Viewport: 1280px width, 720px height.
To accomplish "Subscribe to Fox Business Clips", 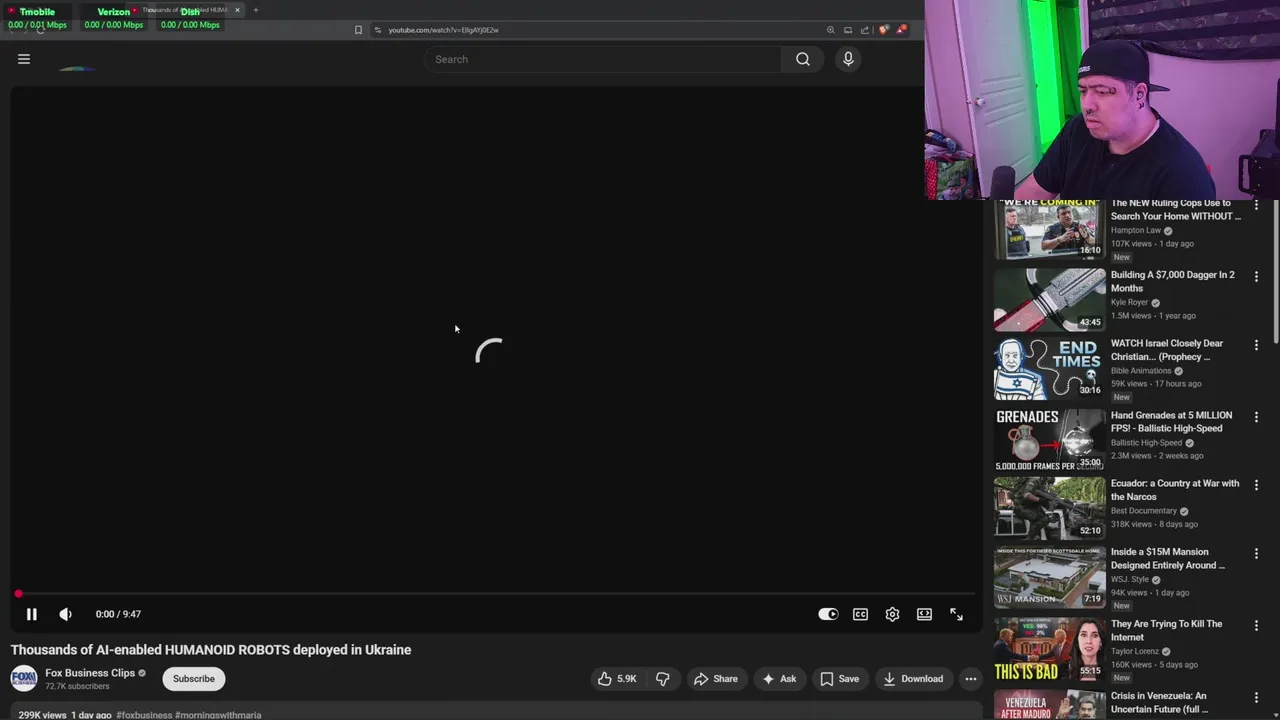I will coord(193,679).
